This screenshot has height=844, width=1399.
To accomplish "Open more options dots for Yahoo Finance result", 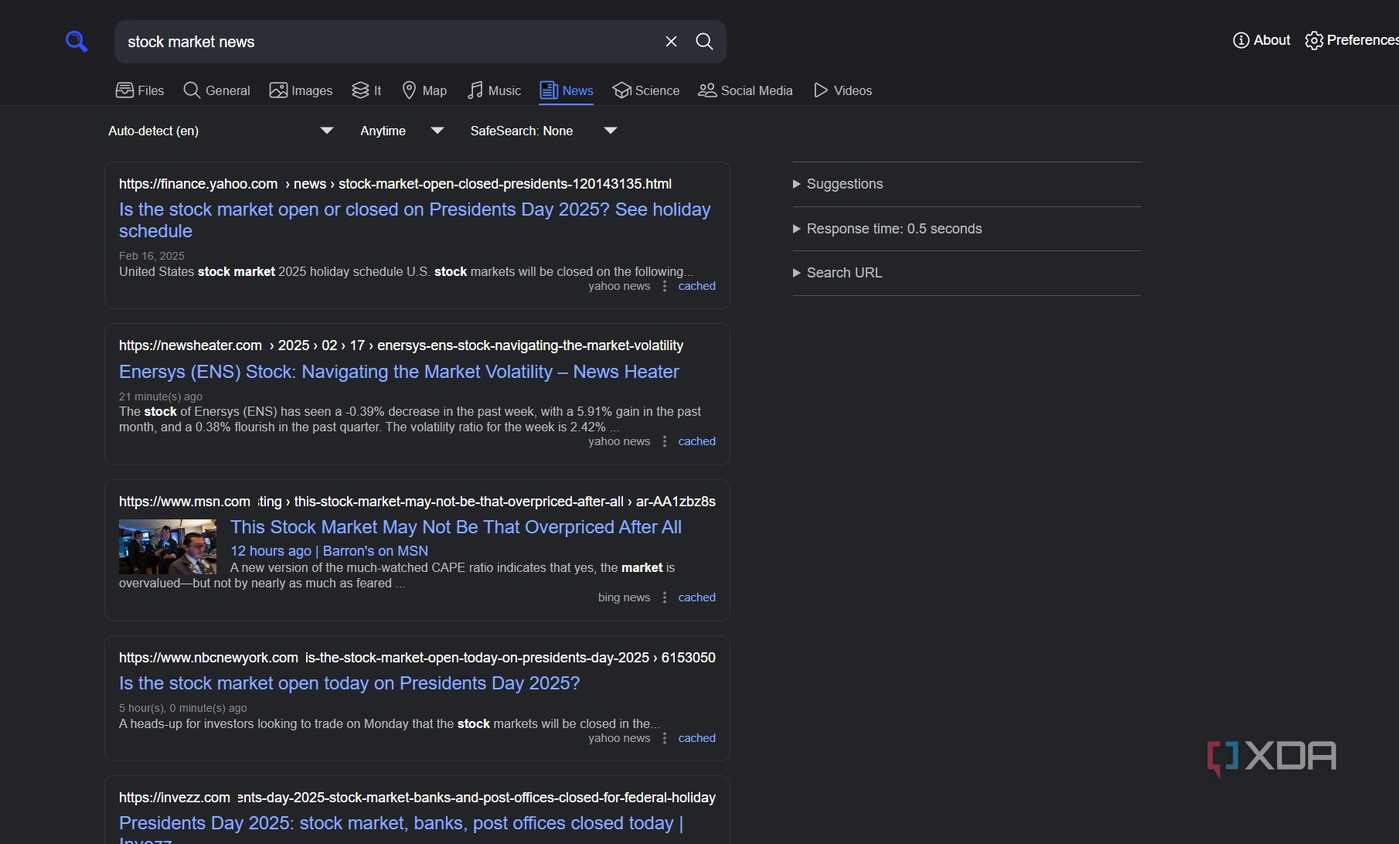I will [x=665, y=286].
